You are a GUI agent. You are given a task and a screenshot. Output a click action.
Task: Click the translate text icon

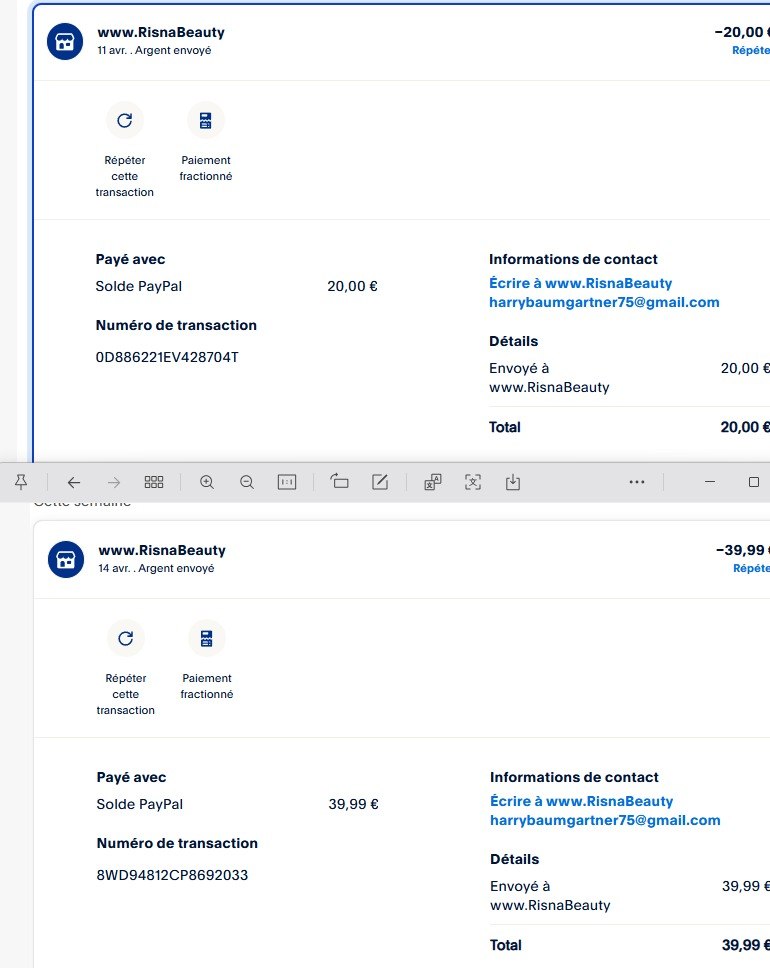(x=433, y=482)
